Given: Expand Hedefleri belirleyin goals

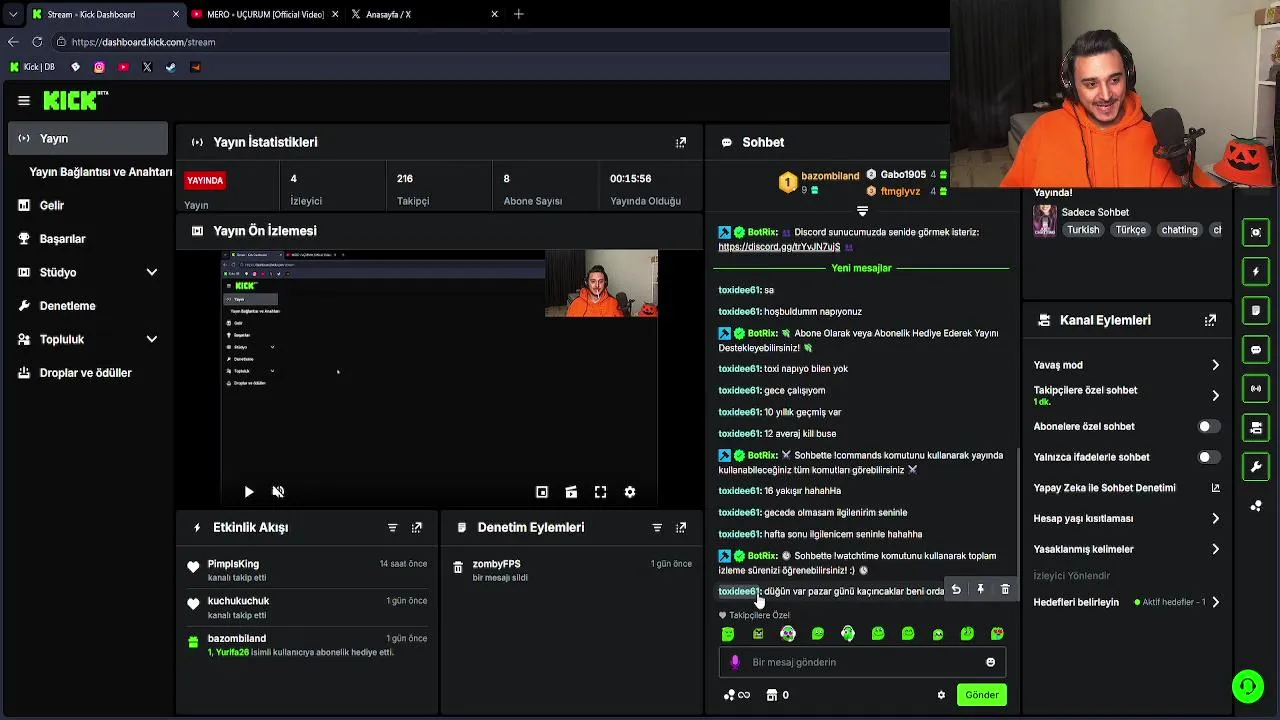Looking at the screenshot, I should coord(1215,602).
